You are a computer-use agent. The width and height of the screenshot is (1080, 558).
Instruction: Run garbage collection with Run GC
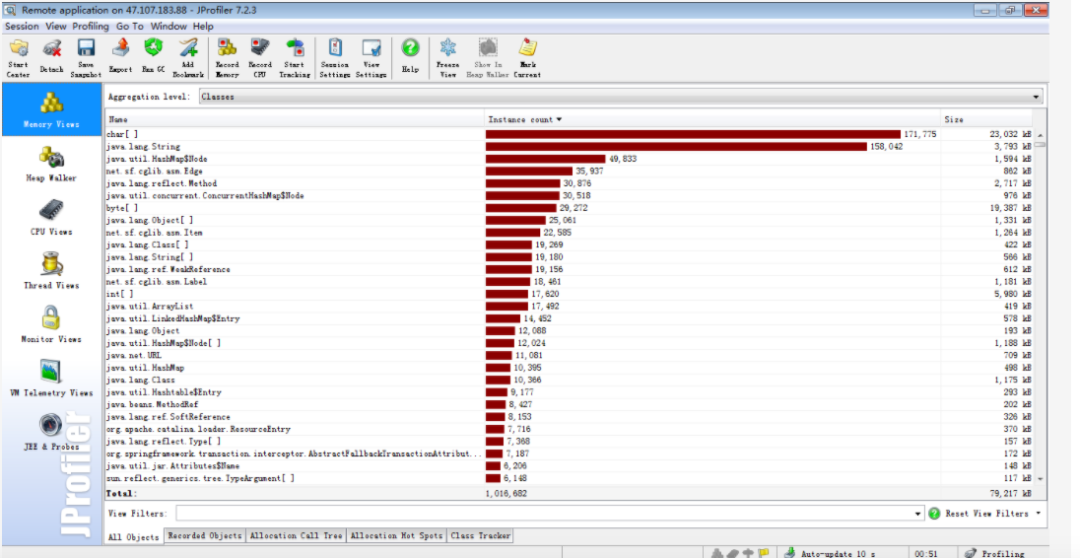click(153, 58)
